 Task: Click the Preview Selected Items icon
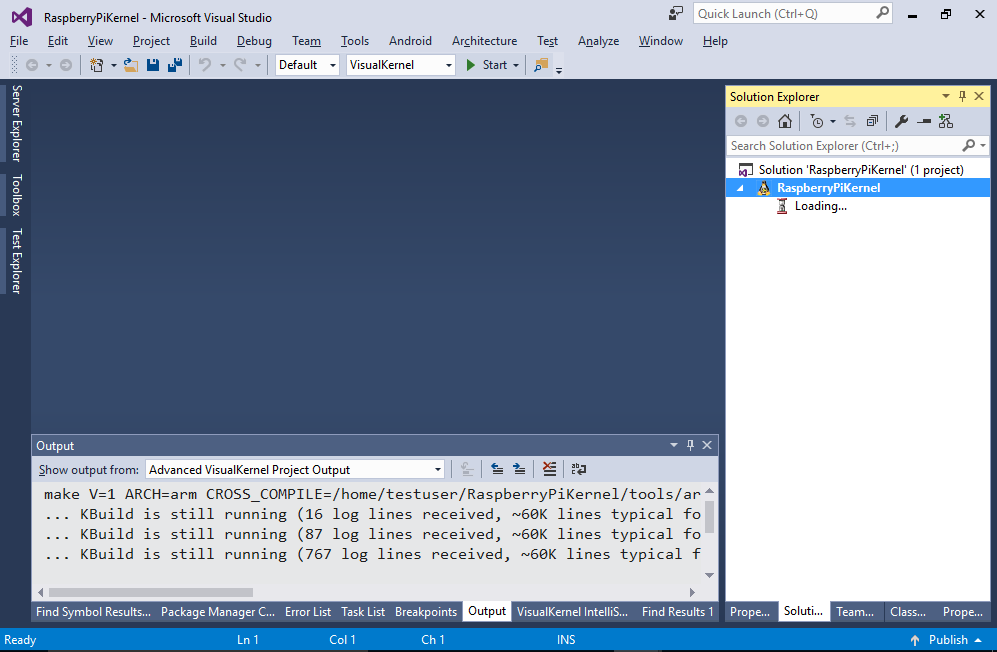click(x=924, y=121)
